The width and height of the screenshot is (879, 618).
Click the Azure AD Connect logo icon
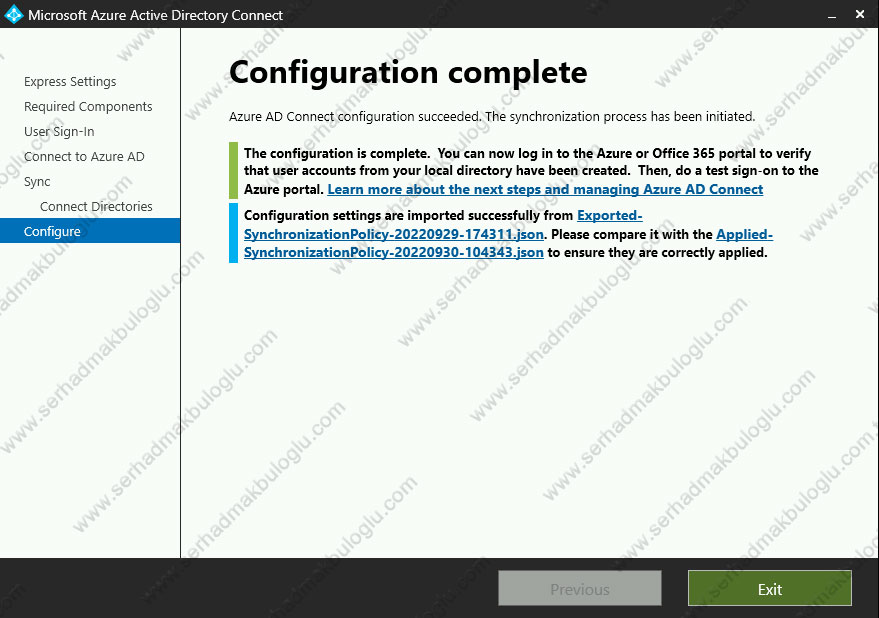pos(13,15)
